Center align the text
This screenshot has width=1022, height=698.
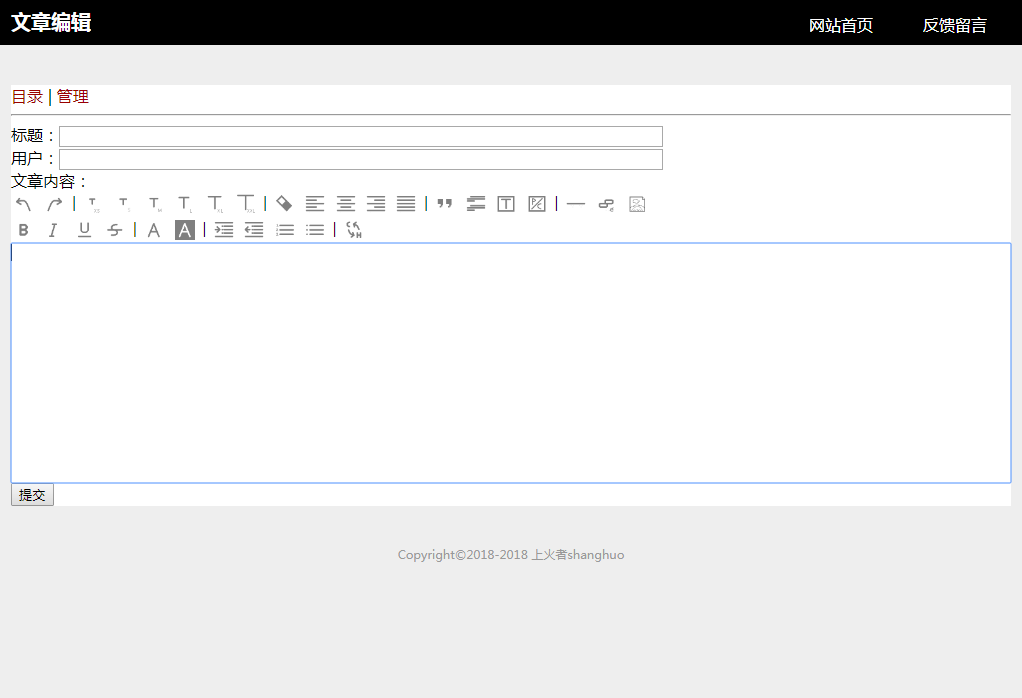[x=345, y=204]
